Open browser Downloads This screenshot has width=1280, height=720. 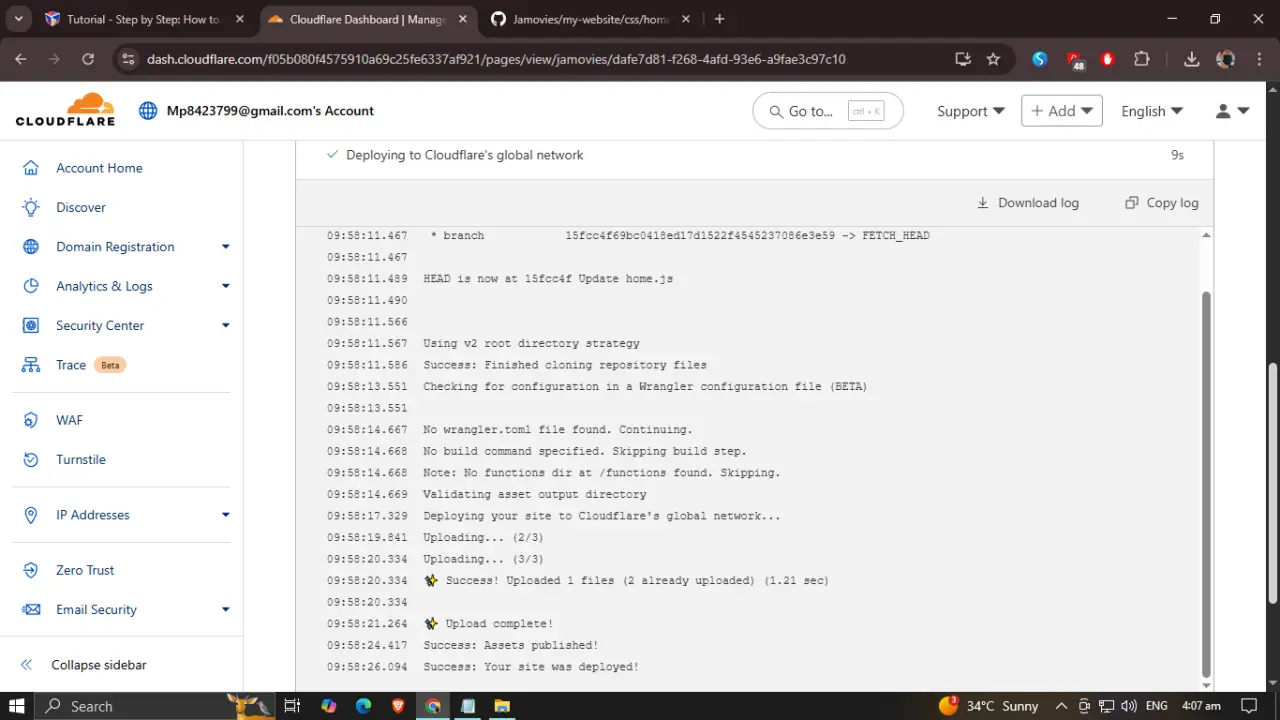(1191, 59)
